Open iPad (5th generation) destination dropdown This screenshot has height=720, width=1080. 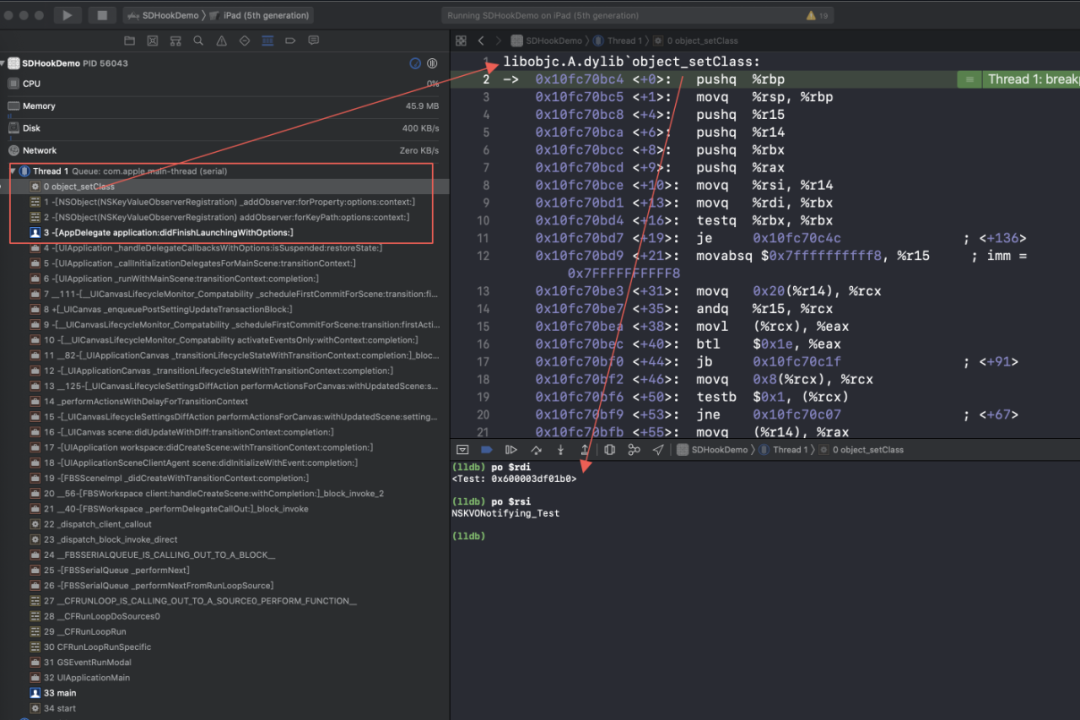(262, 15)
